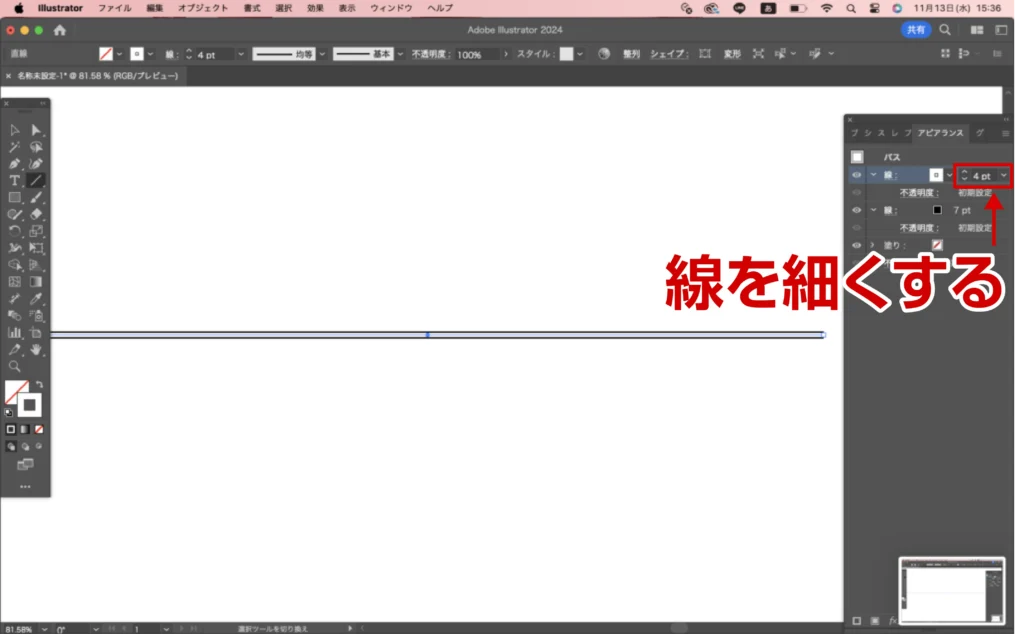Screen dimensions: 1024x634
Task: Select the Type tool in the toolbar
Action: coord(15,181)
